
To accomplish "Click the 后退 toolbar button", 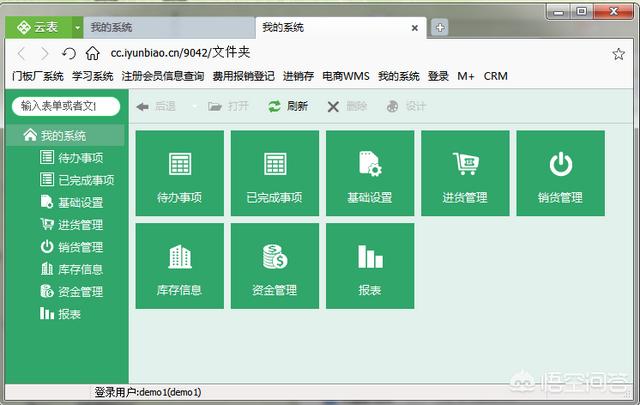I will (x=156, y=107).
